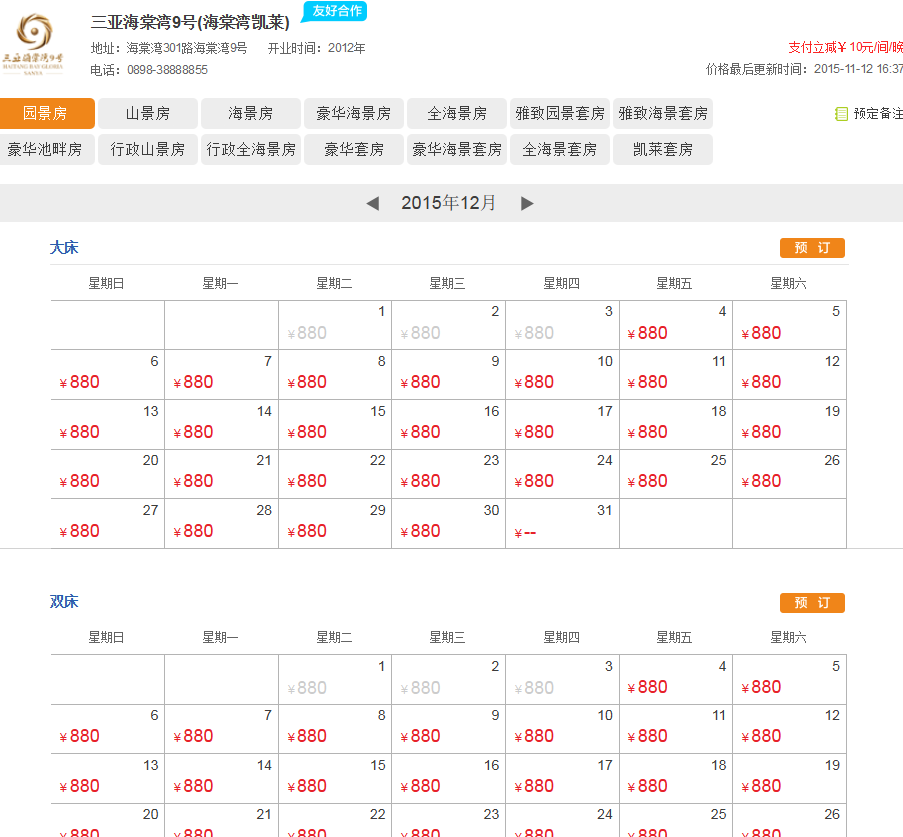
Task: Go to previous month via left arrow
Action: 373,202
